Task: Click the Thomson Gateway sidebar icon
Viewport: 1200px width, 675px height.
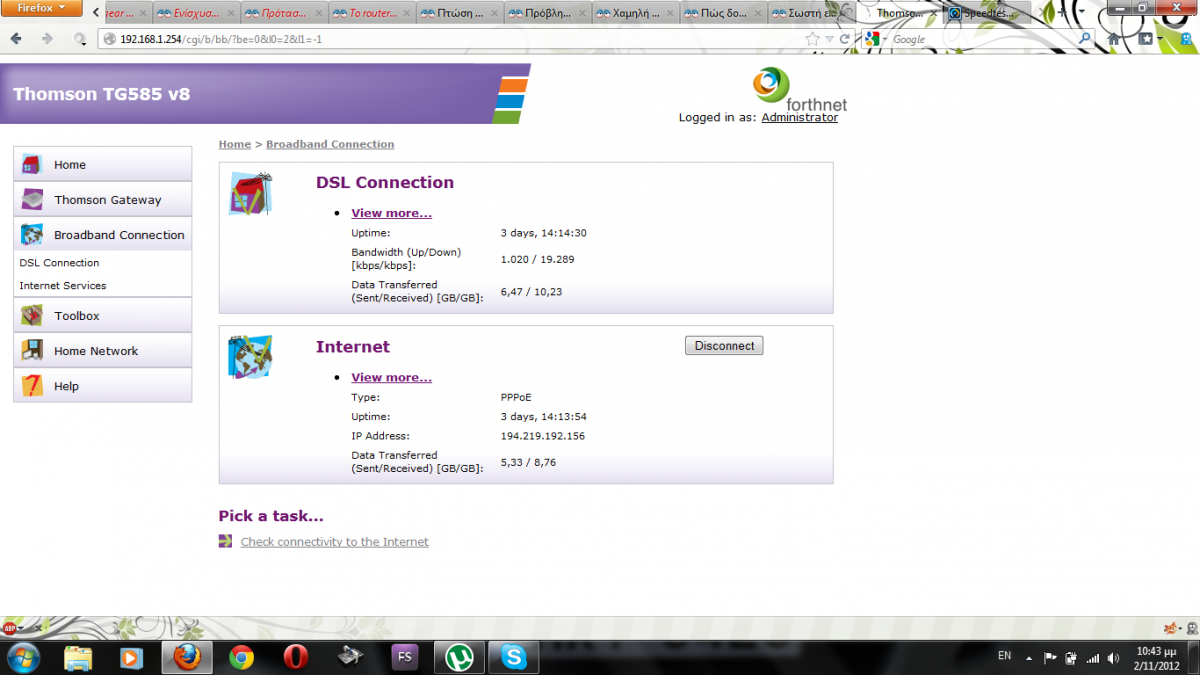Action: pos(32,199)
